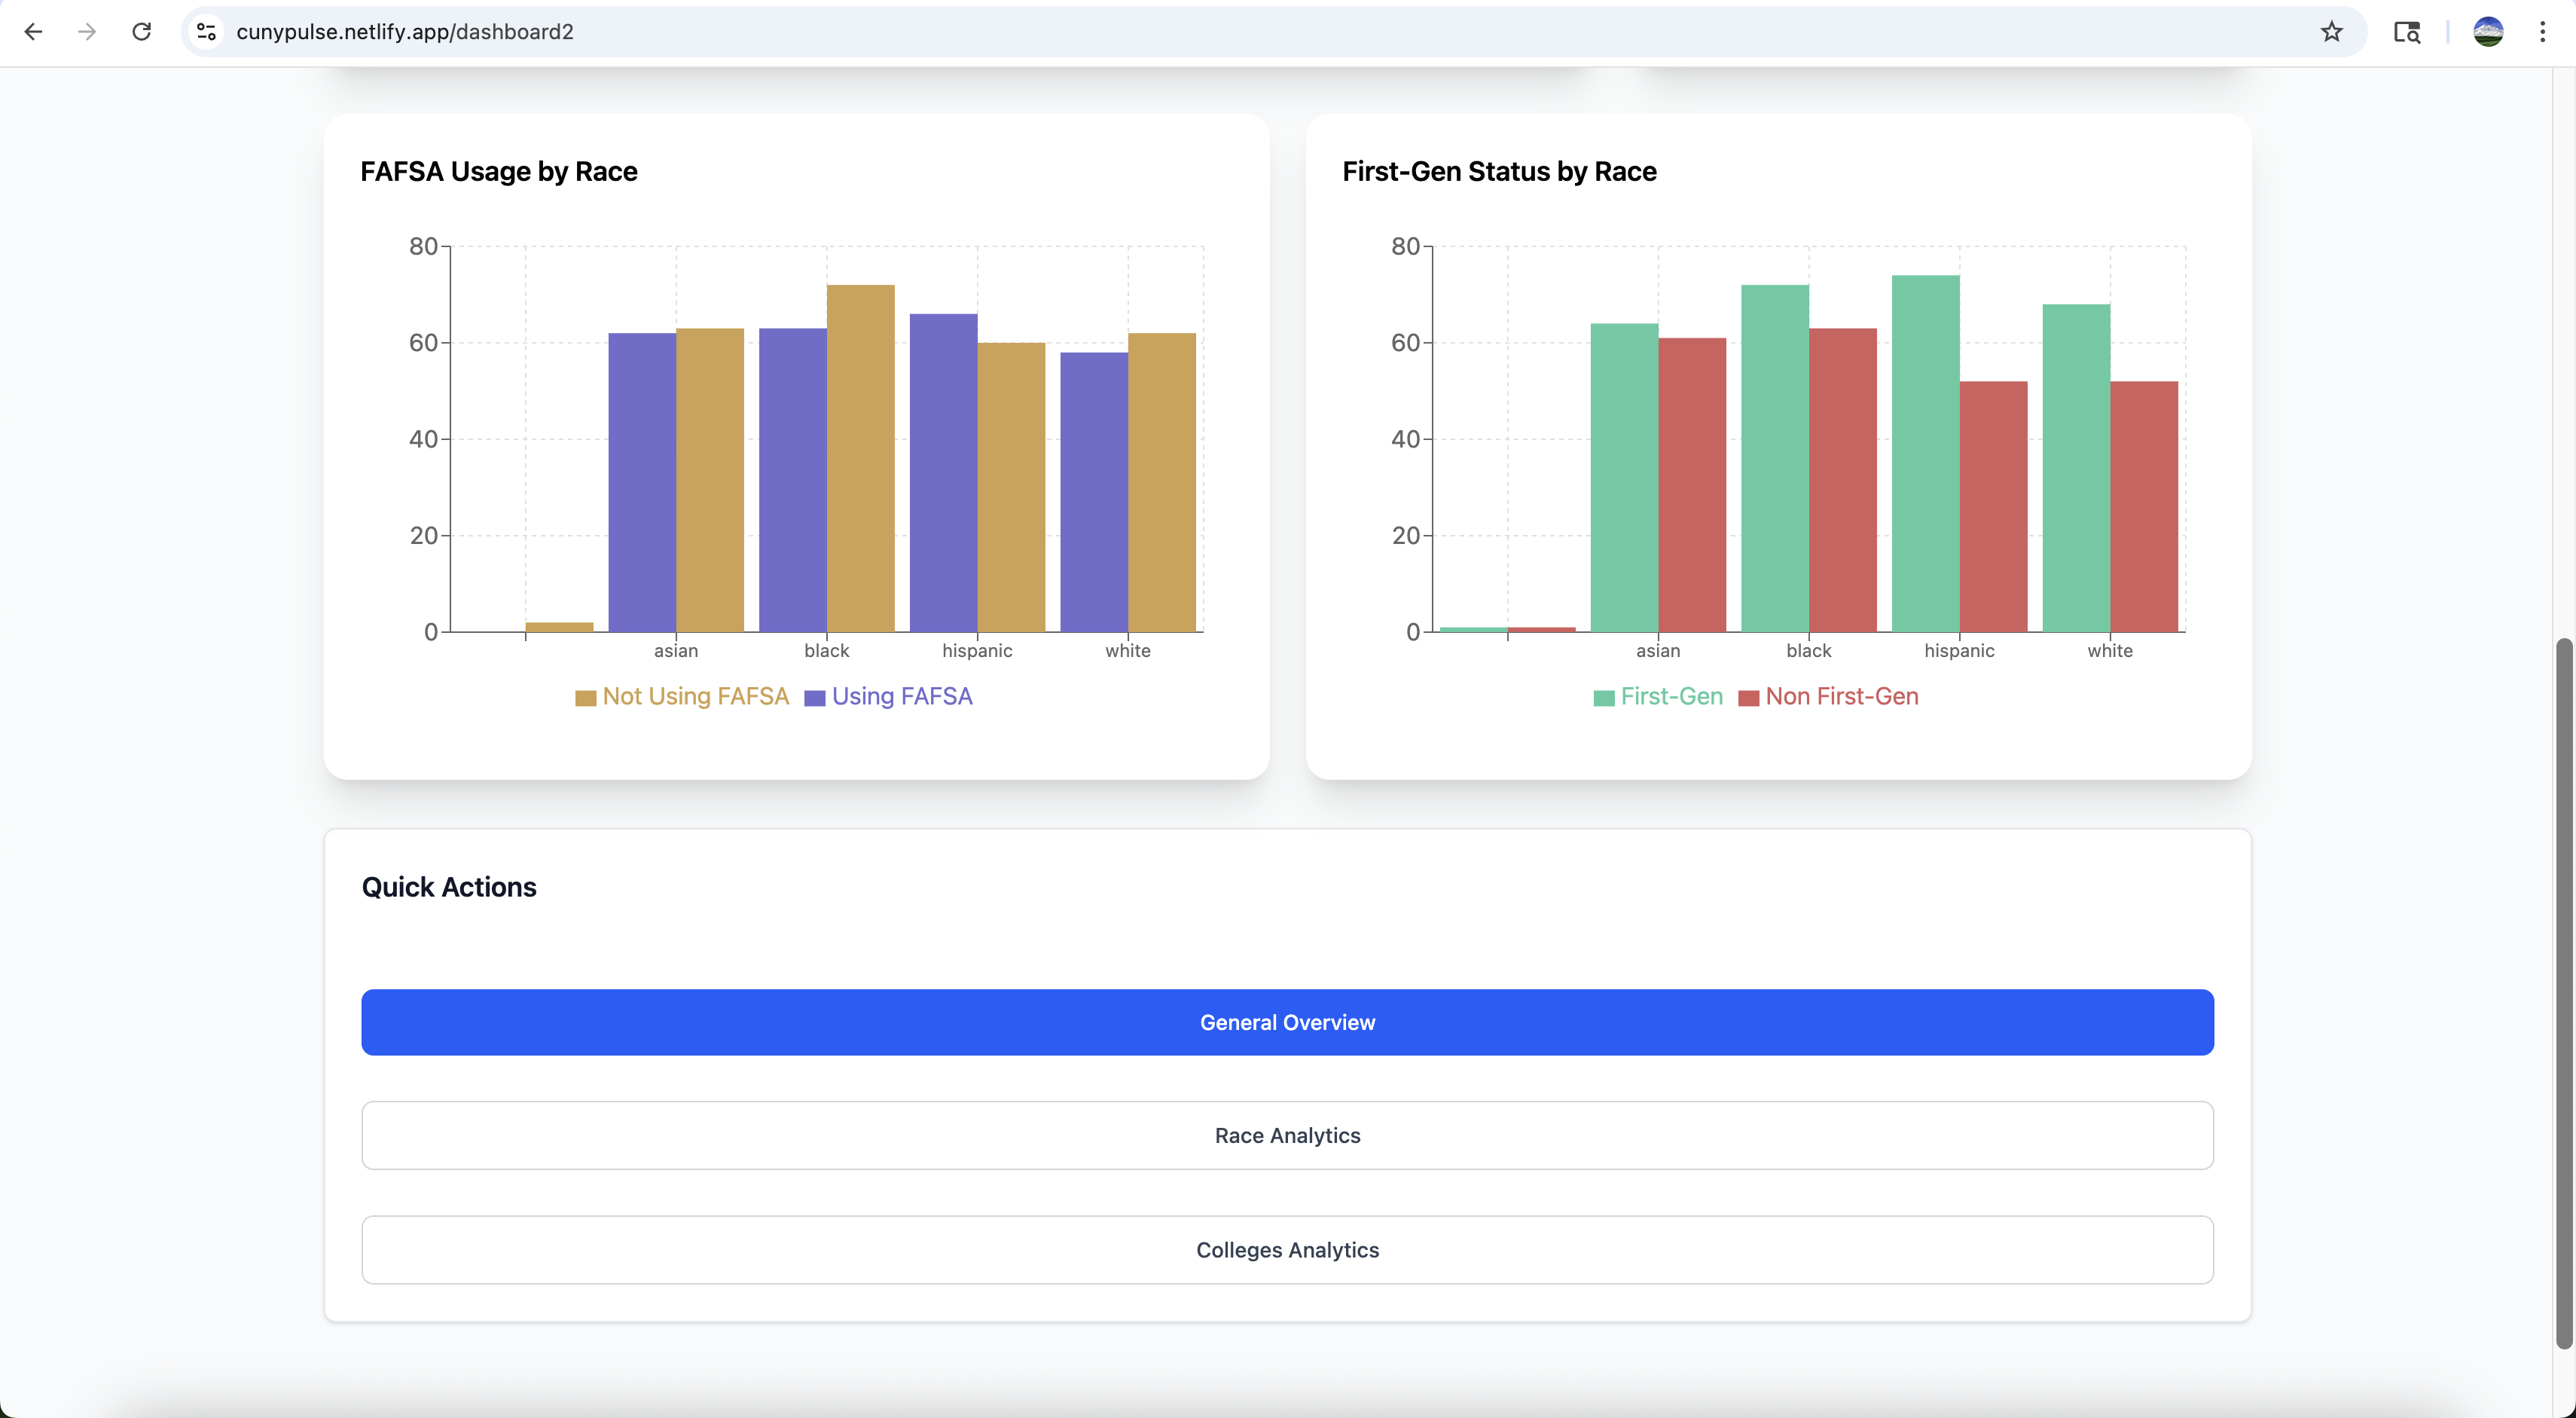Bookmark this page with star icon
The height and width of the screenshot is (1418, 2576).
tap(2331, 32)
